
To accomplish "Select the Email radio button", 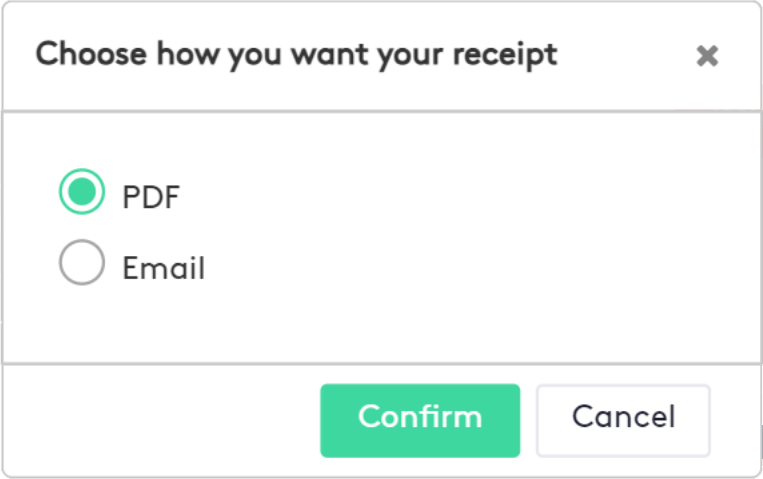I will coord(82,265).
